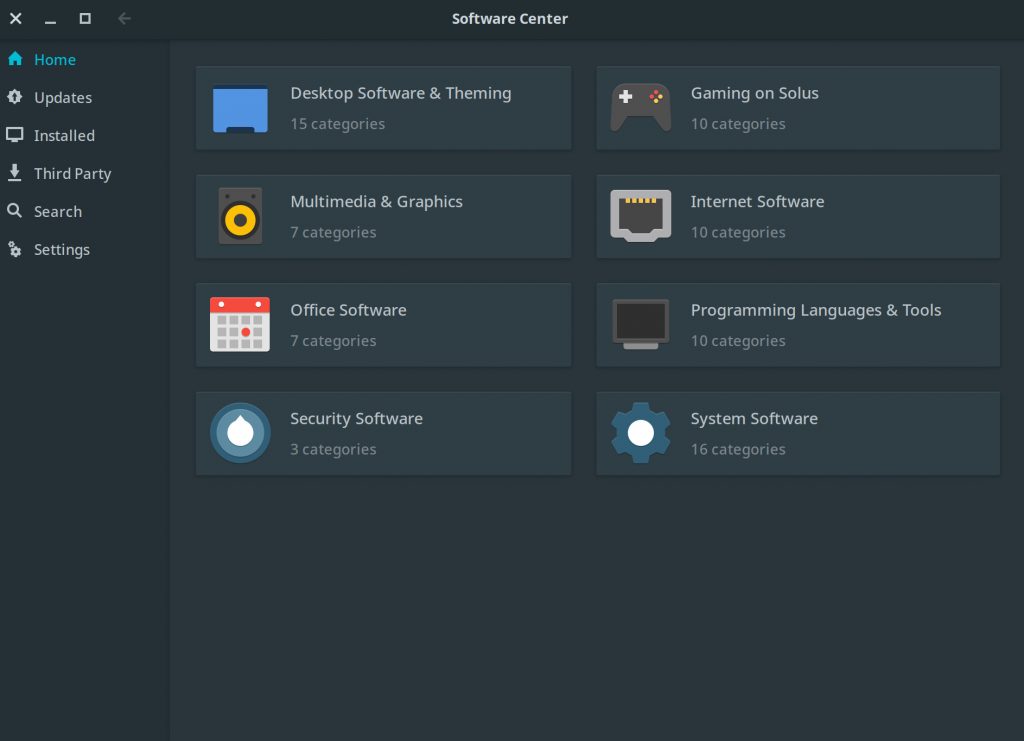Click the gamepad icon for Gaming on Solus

[x=641, y=107]
